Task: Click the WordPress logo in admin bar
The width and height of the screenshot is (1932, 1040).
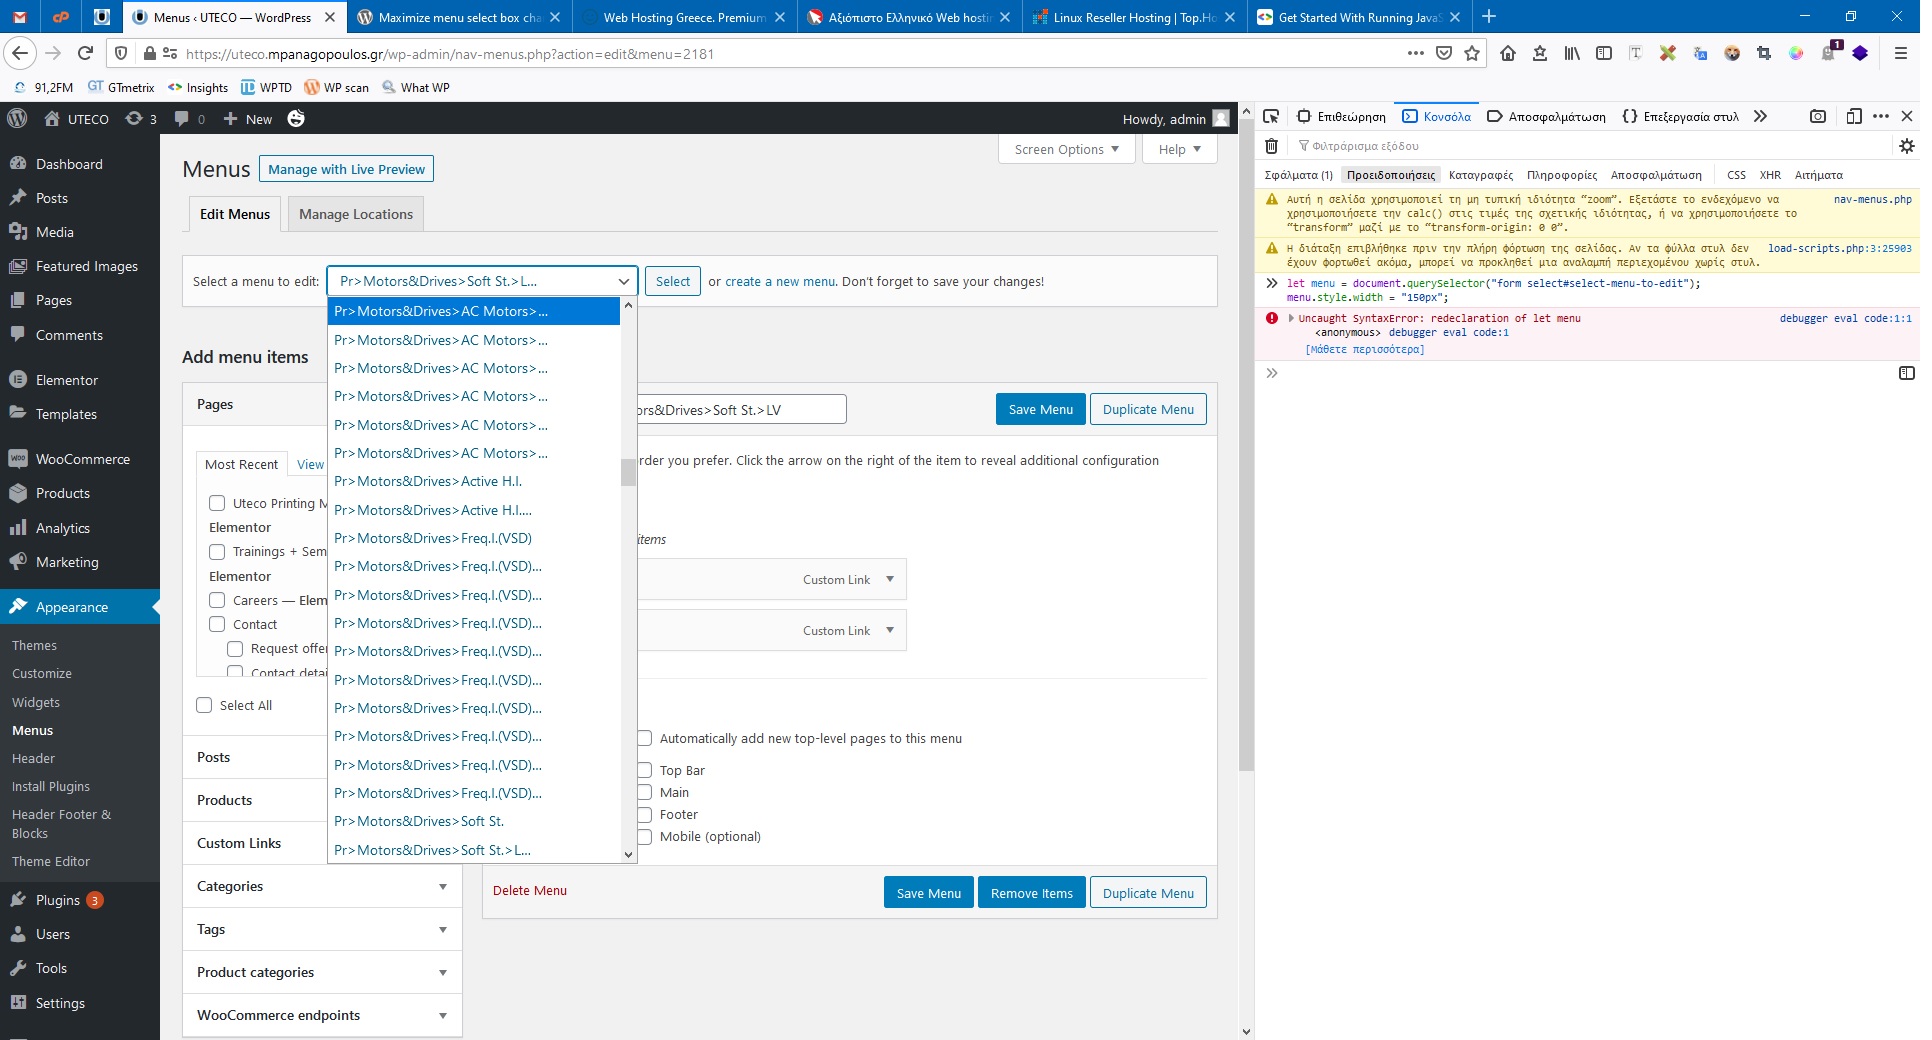Action: [17, 118]
